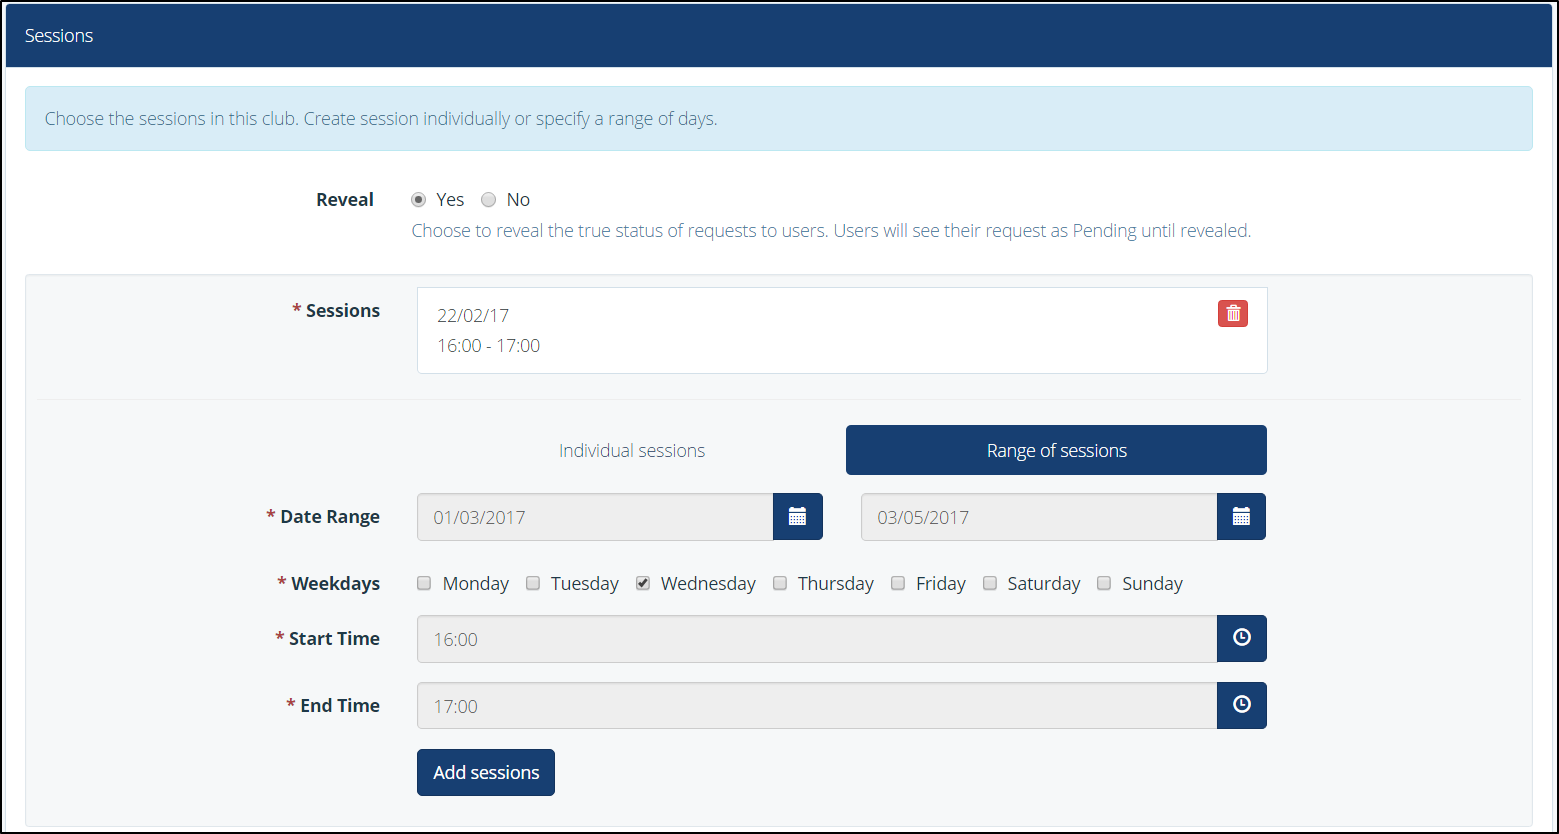
Task: Click the Reveal help text about Pending status
Action: (x=831, y=230)
